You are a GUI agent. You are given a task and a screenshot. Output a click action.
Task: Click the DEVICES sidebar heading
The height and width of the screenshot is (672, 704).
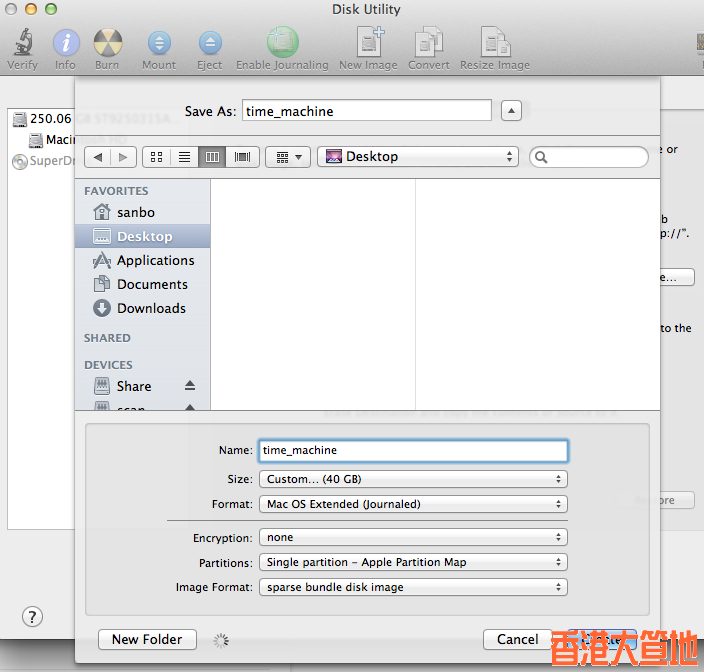pyautogui.click(x=108, y=365)
